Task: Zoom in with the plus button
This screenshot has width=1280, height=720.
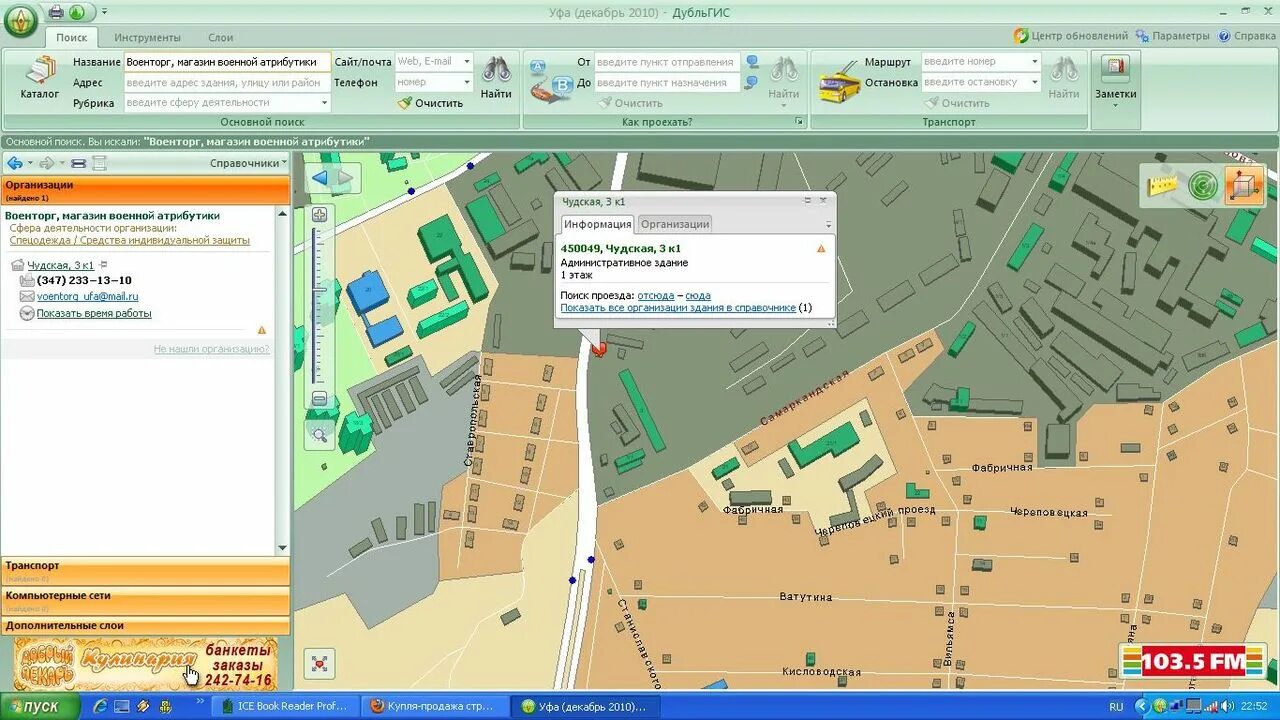Action: coord(320,215)
